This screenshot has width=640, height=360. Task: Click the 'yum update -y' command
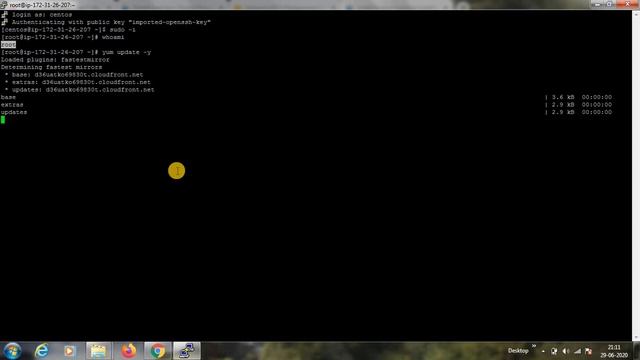(x=127, y=52)
